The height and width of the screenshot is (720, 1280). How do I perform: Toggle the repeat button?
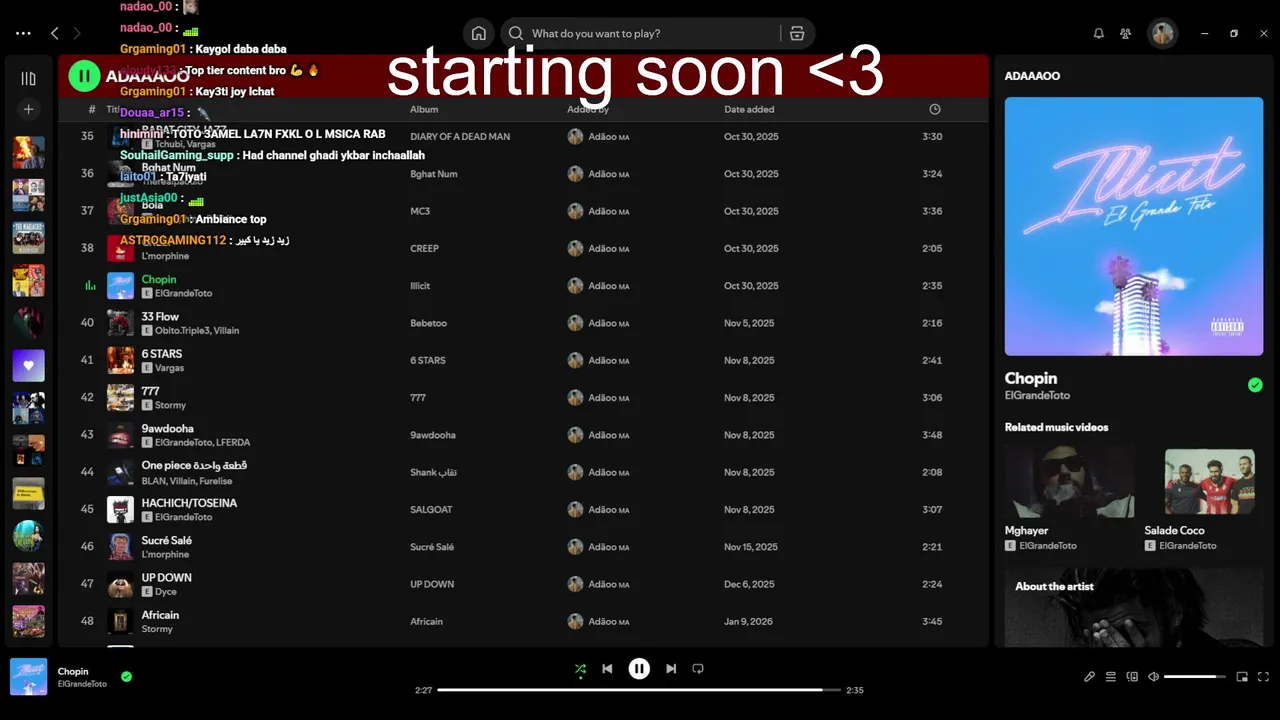698,669
